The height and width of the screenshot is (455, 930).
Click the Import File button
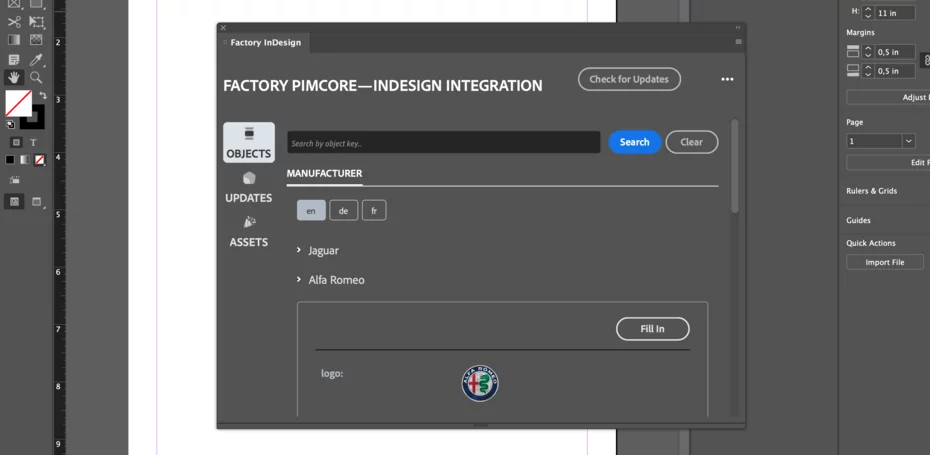point(885,262)
